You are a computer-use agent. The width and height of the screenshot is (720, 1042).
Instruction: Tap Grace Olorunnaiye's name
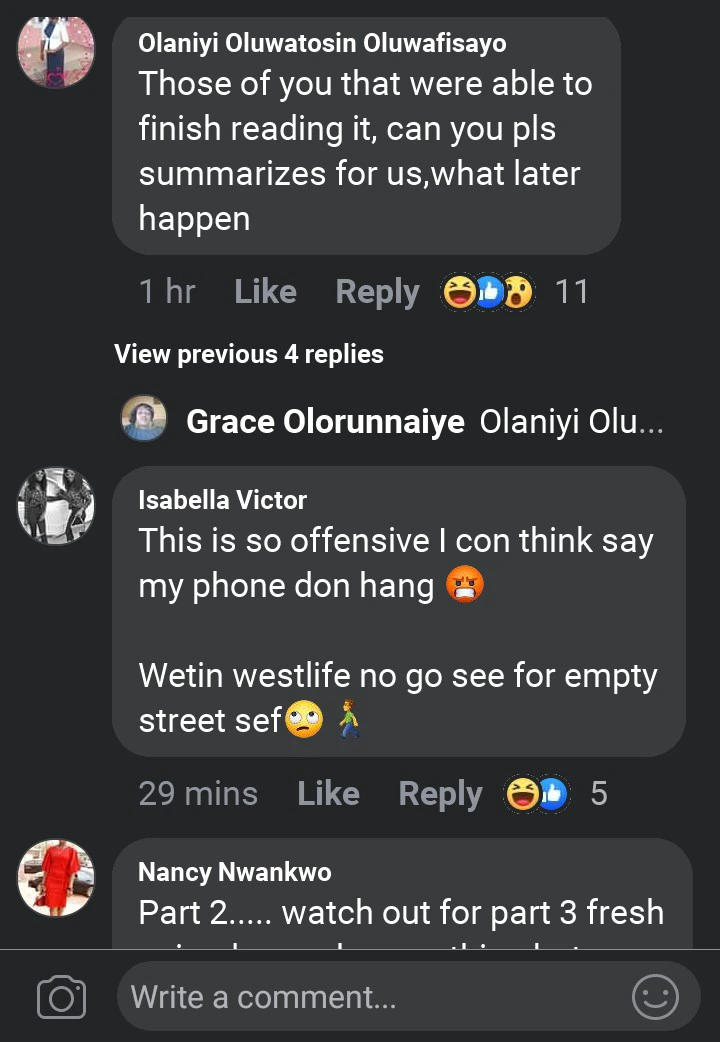point(325,421)
